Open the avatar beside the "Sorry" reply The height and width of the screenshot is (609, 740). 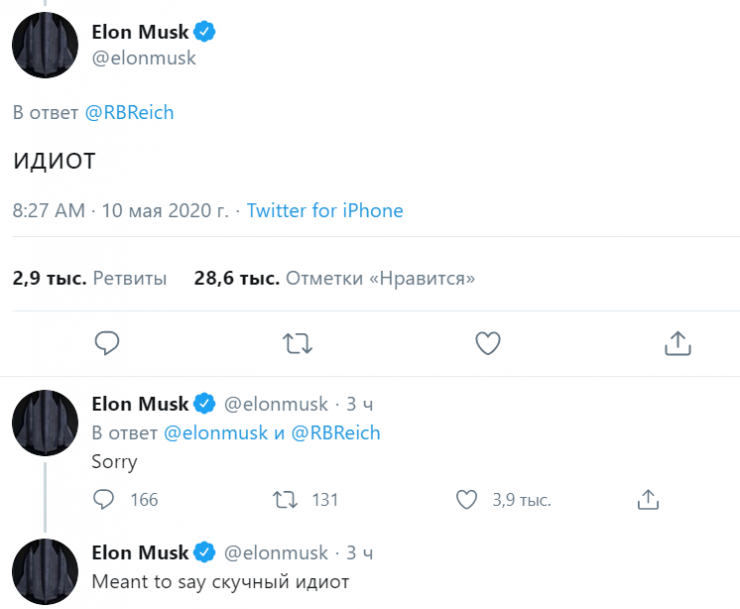pos(45,423)
